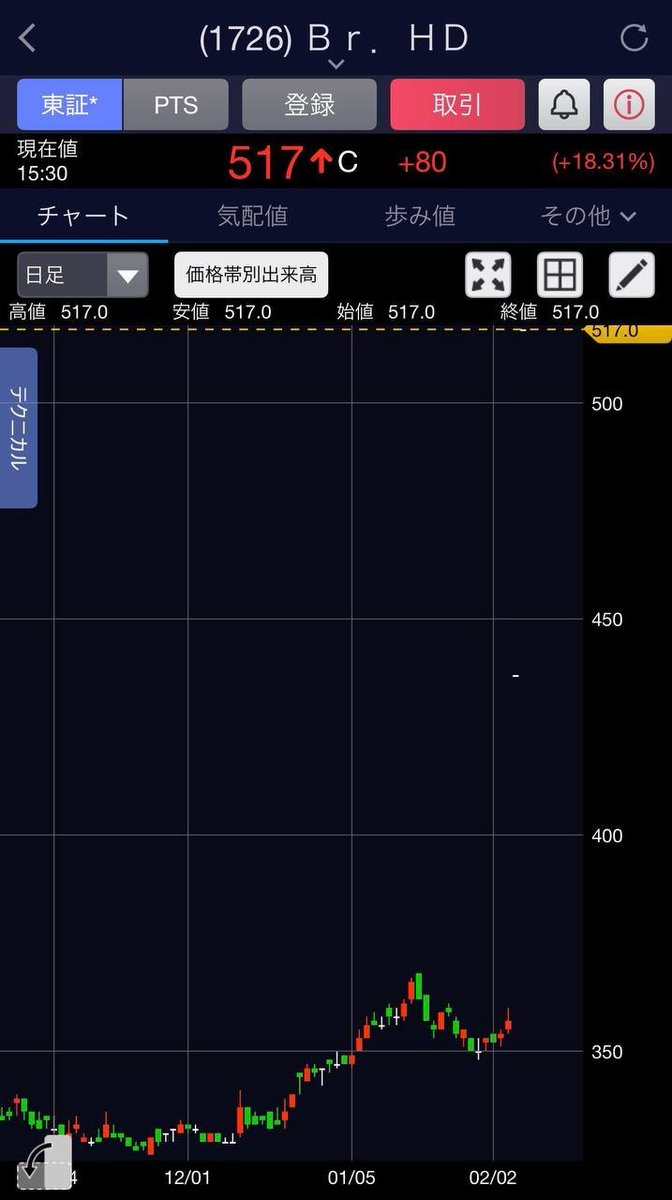Image resolution: width=672 pixels, height=1200 pixels.
Task: Toggle 価格帯別出来高 display
Action: point(252,274)
